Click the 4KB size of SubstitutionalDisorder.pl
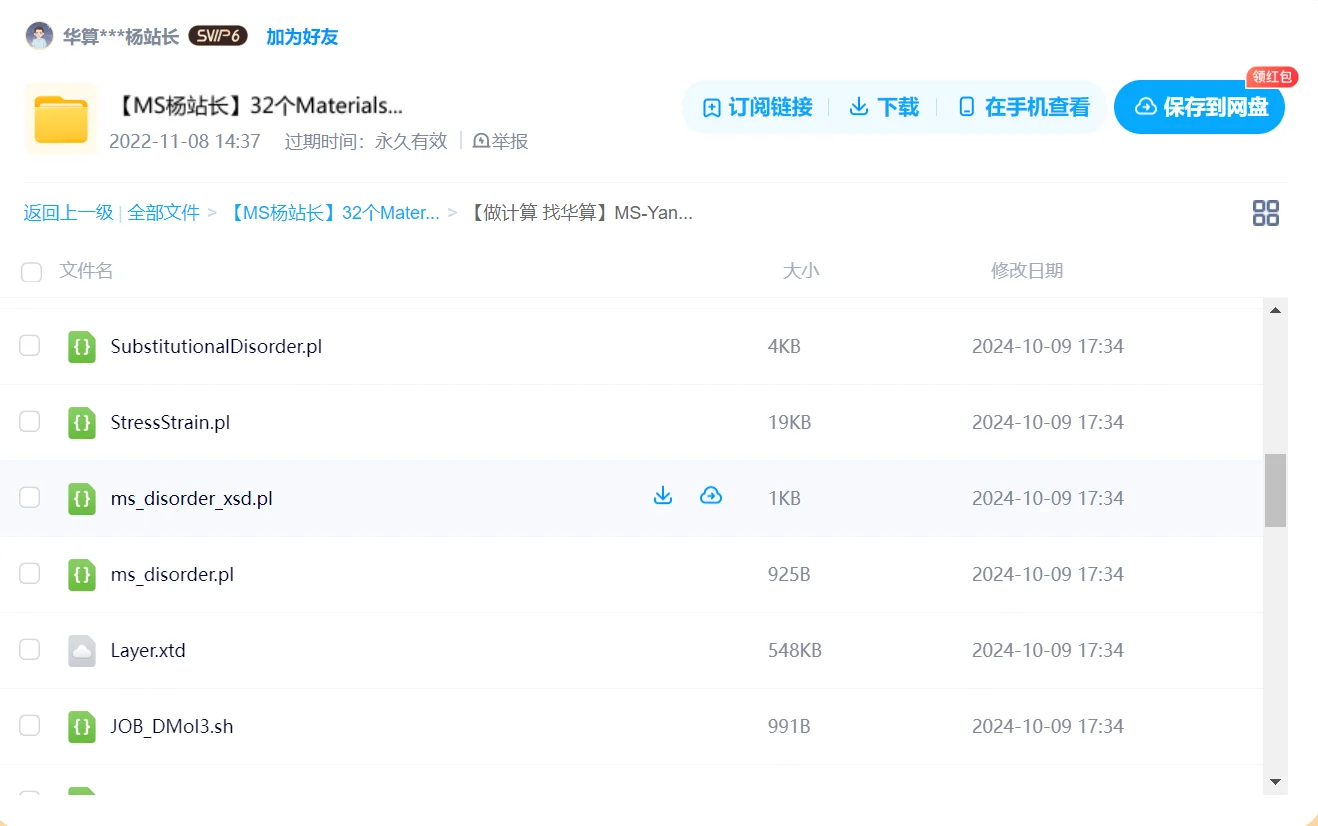The height and width of the screenshot is (826, 1318). (784, 346)
